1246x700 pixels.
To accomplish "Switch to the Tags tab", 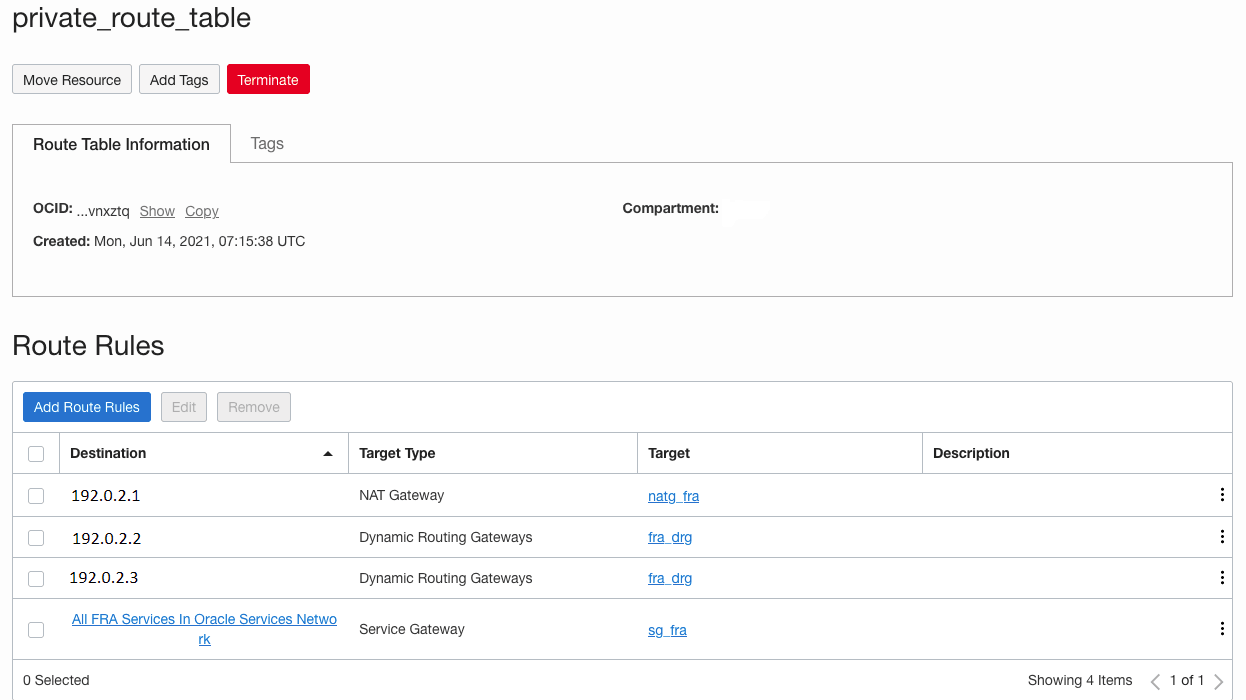I will (x=267, y=144).
